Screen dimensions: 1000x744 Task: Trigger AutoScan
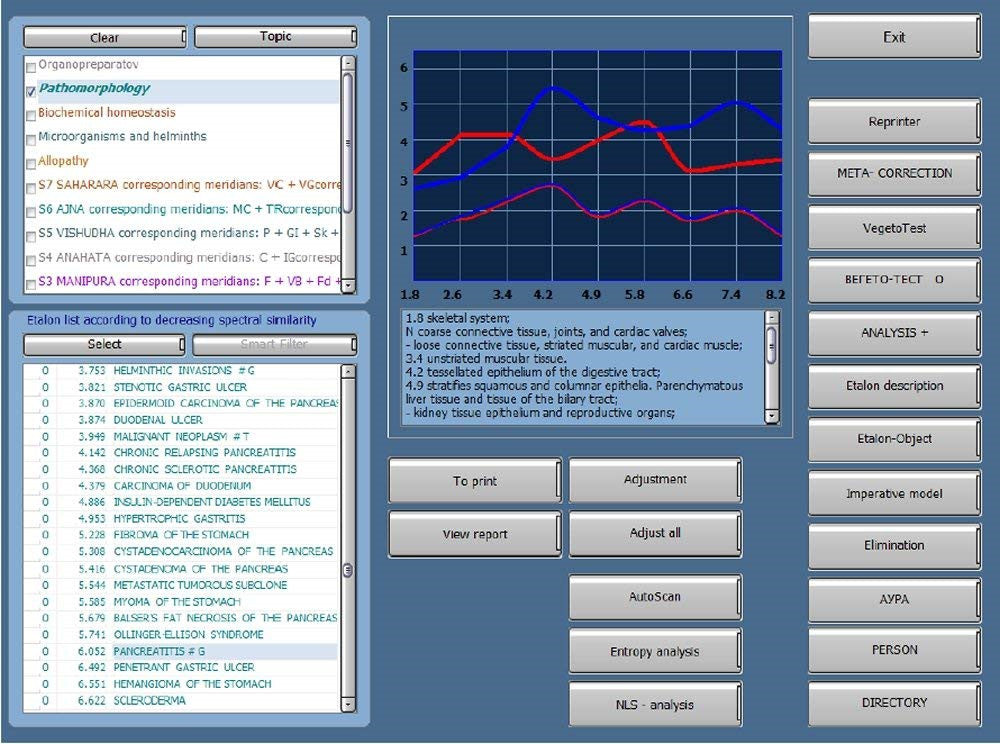tap(655, 597)
